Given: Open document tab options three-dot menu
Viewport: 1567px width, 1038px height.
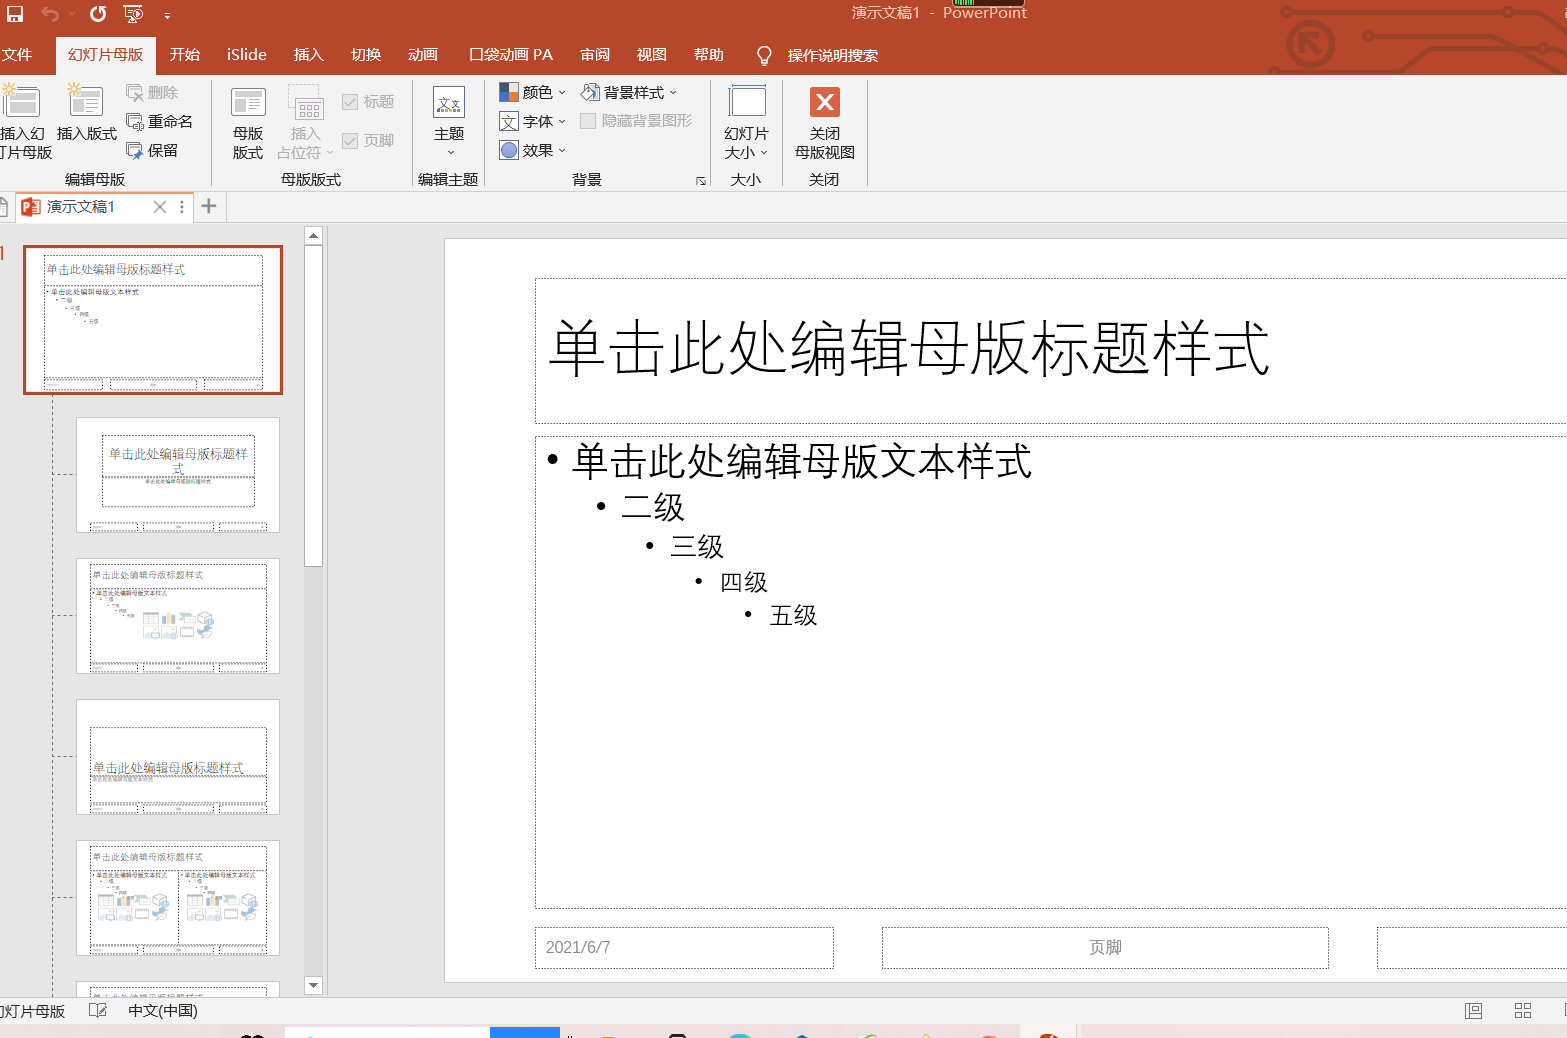Looking at the screenshot, I should (181, 207).
